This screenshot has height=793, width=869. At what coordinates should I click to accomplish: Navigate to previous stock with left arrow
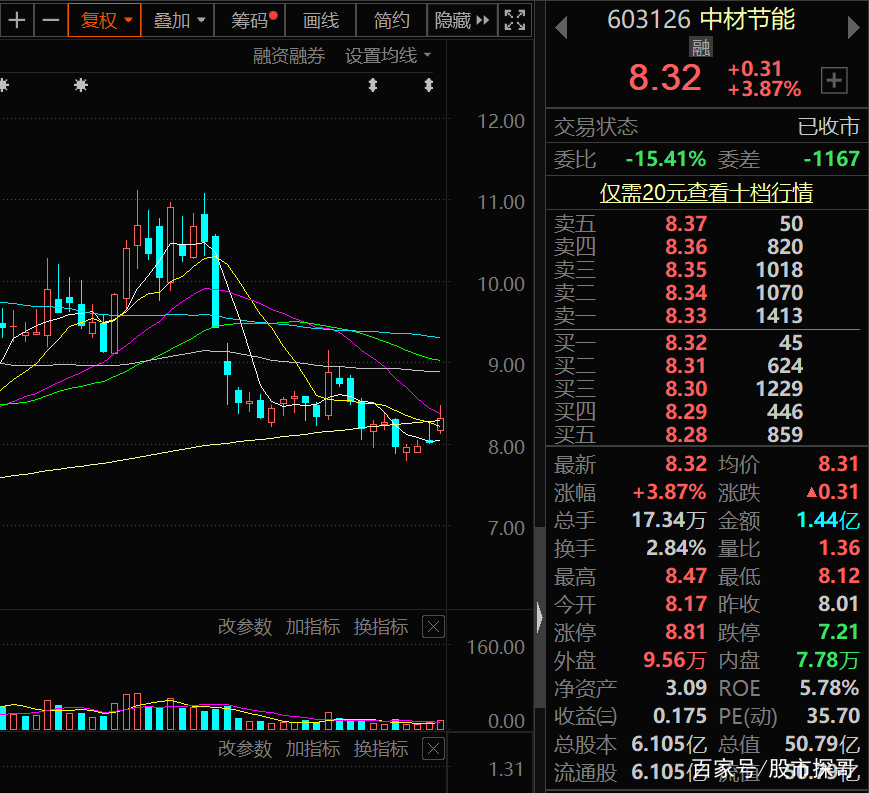click(560, 27)
